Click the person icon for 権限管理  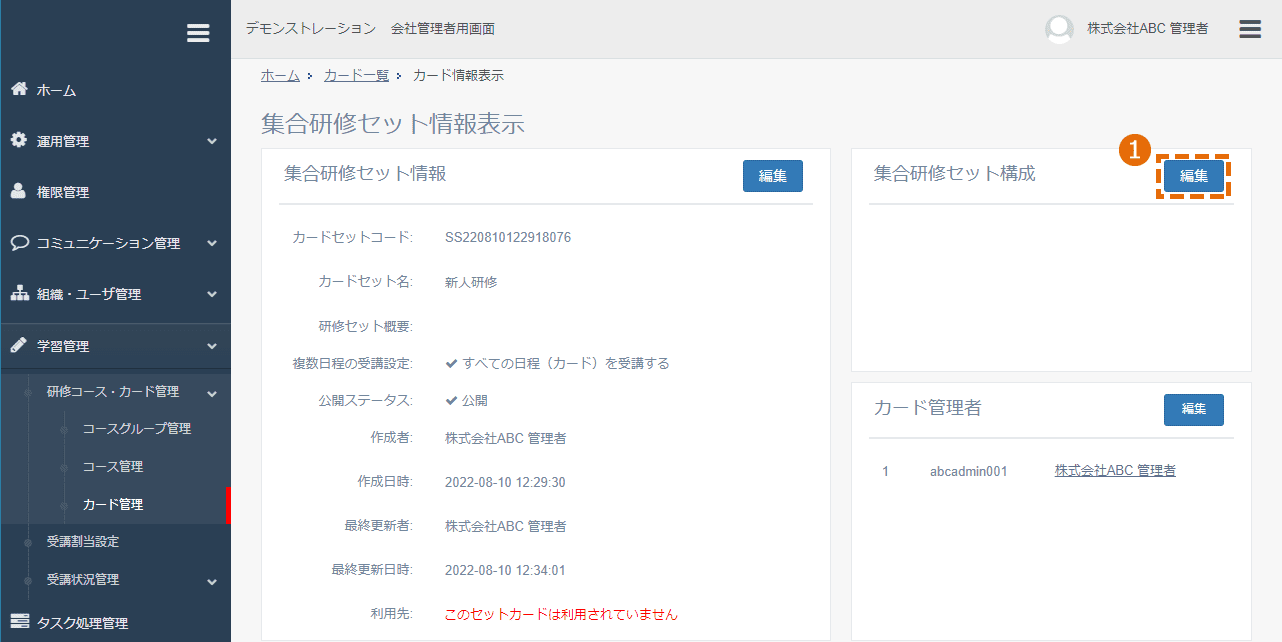tap(19, 191)
